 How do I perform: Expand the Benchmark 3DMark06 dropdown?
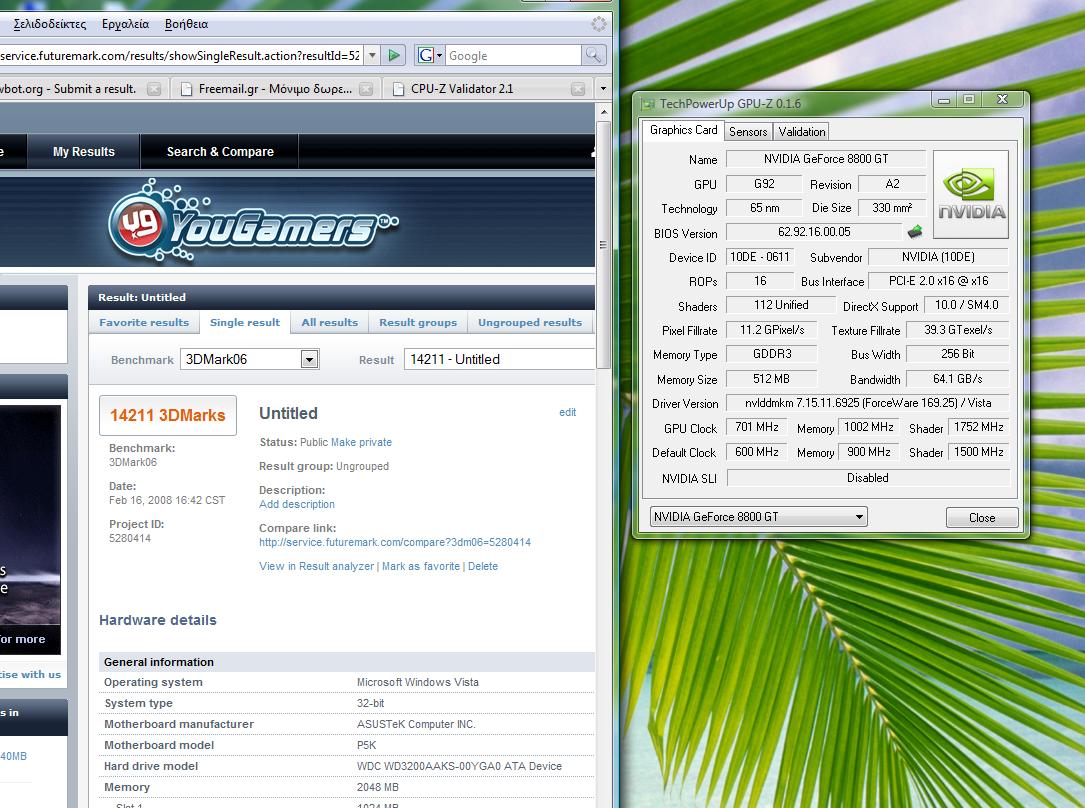tap(309, 359)
